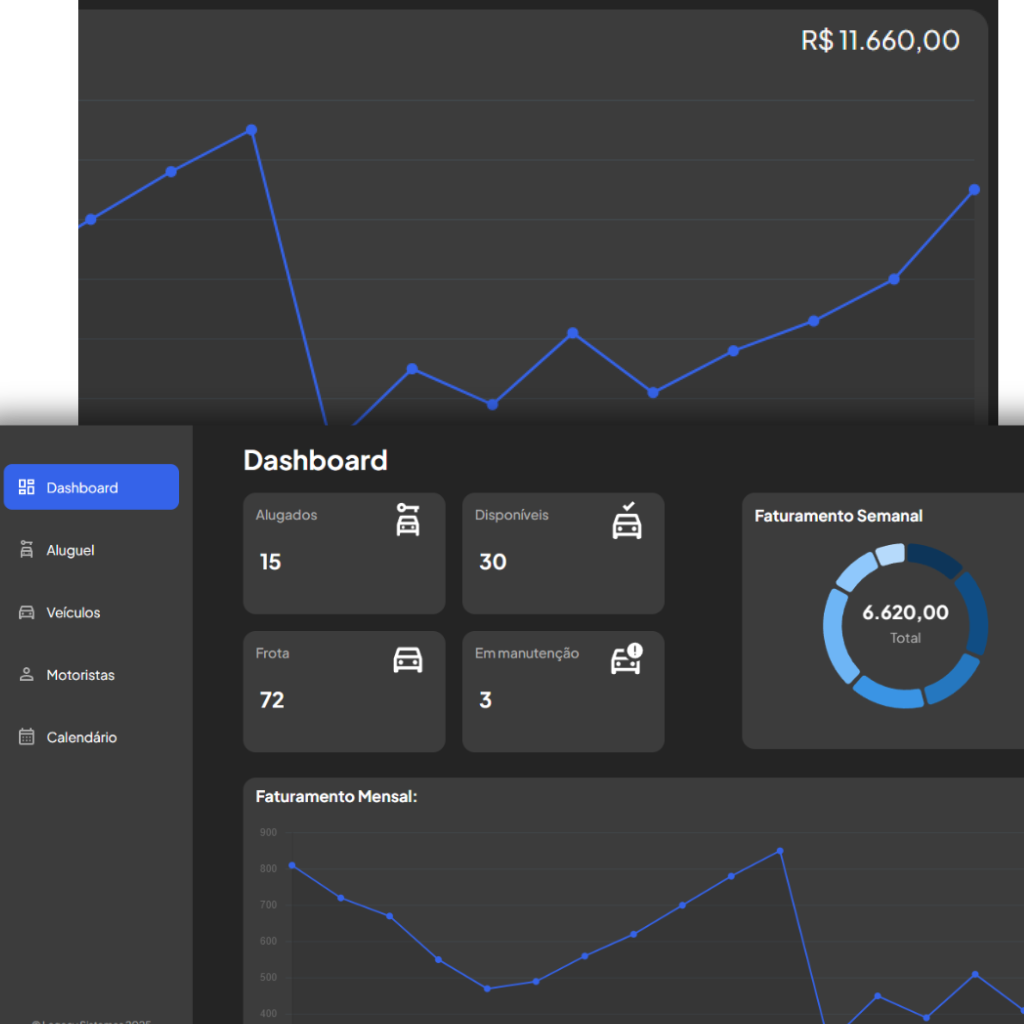Click the "500" y-axis label

pos(268,978)
